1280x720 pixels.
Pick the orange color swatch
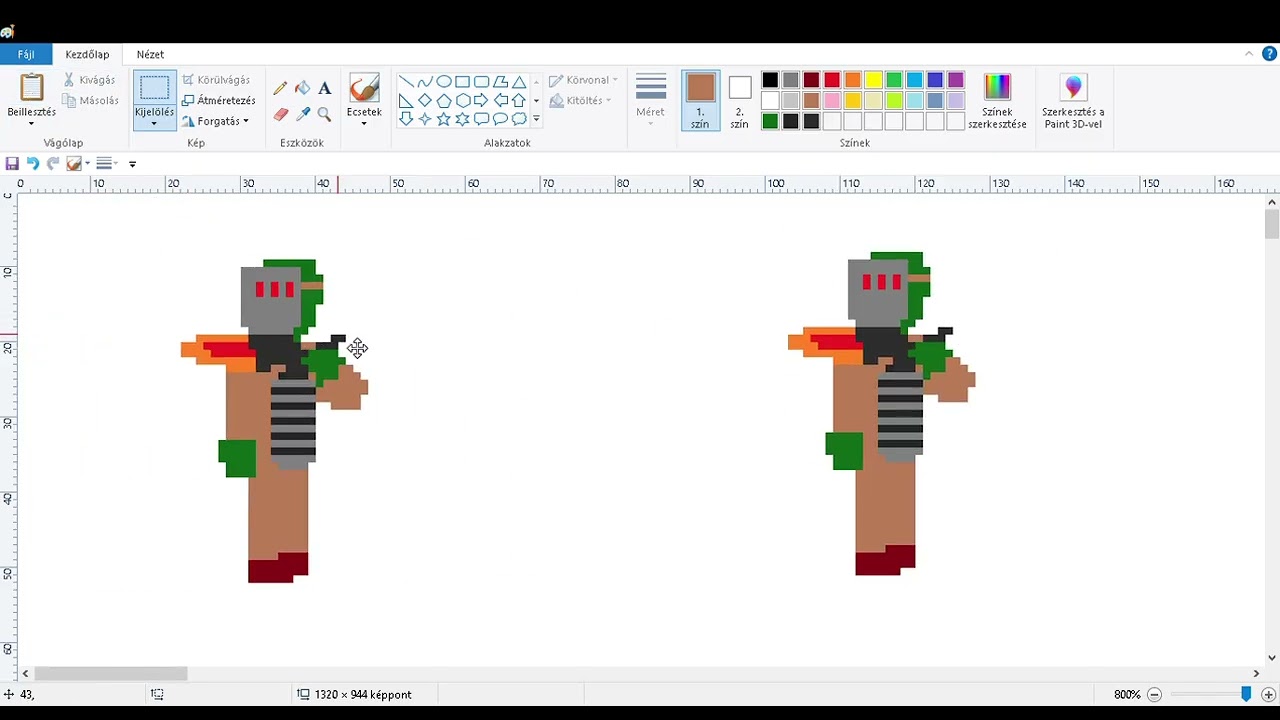coord(852,80)
